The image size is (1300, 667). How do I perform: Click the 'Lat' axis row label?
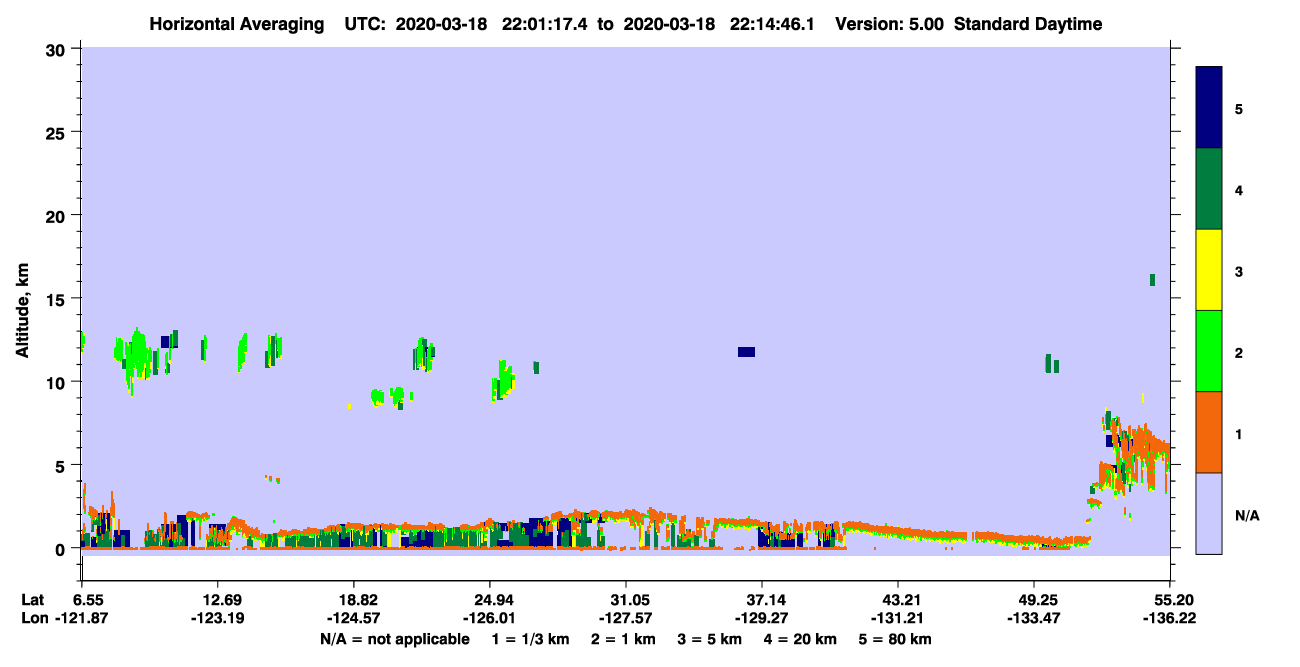pos(32,600)
